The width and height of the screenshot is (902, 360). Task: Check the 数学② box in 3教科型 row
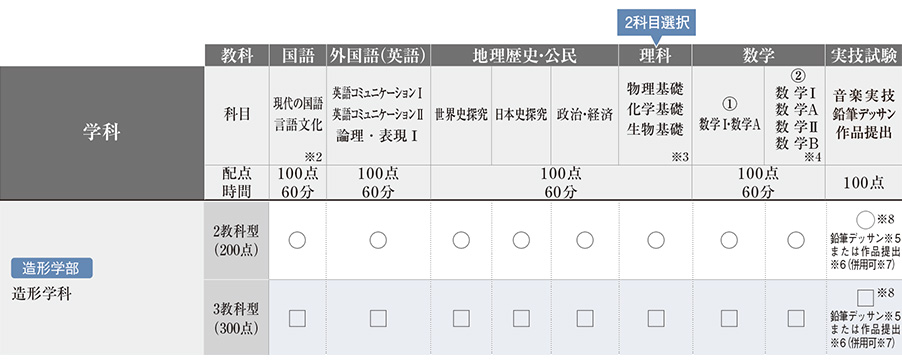(796, 318)
